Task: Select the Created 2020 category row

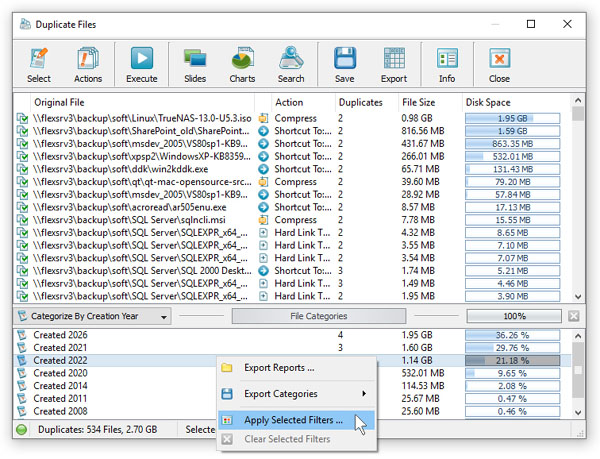Action: tap(293, 373)
